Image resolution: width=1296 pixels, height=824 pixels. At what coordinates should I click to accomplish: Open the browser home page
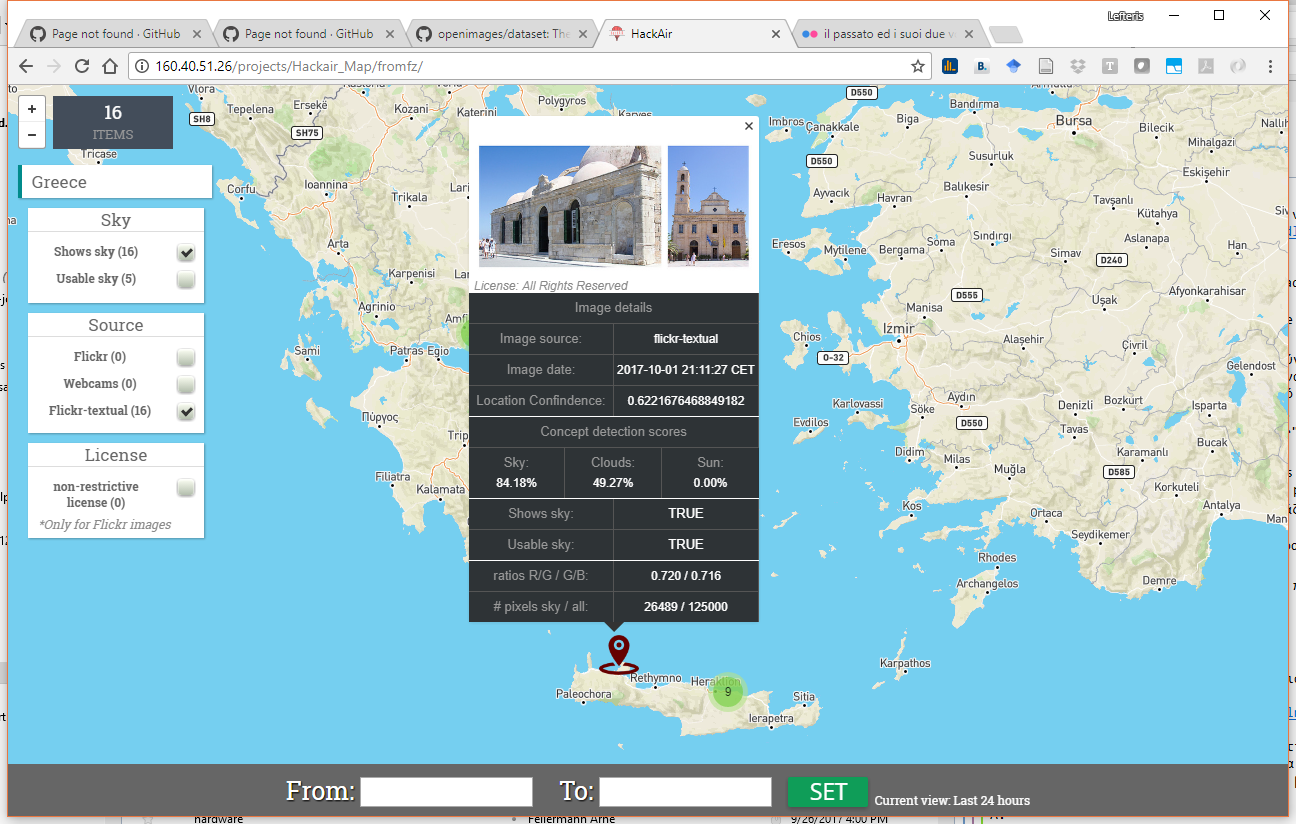(x=111, y=66)
